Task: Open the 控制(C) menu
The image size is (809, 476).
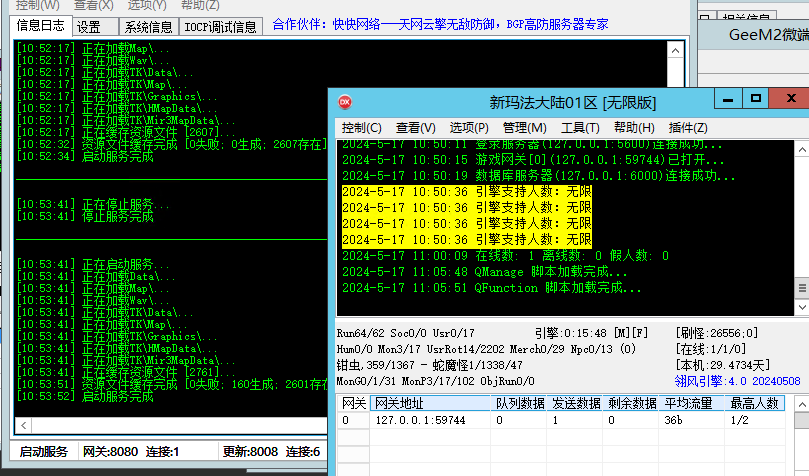Action: (361, 128)
